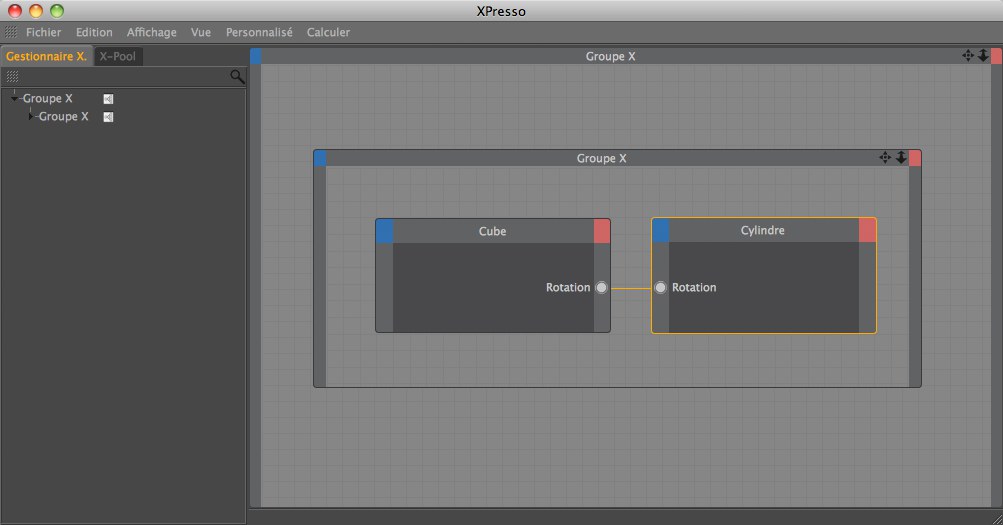Click the Rotation output port on Cube
Screen dimensions: 1003x525
(x=601, y=288)
